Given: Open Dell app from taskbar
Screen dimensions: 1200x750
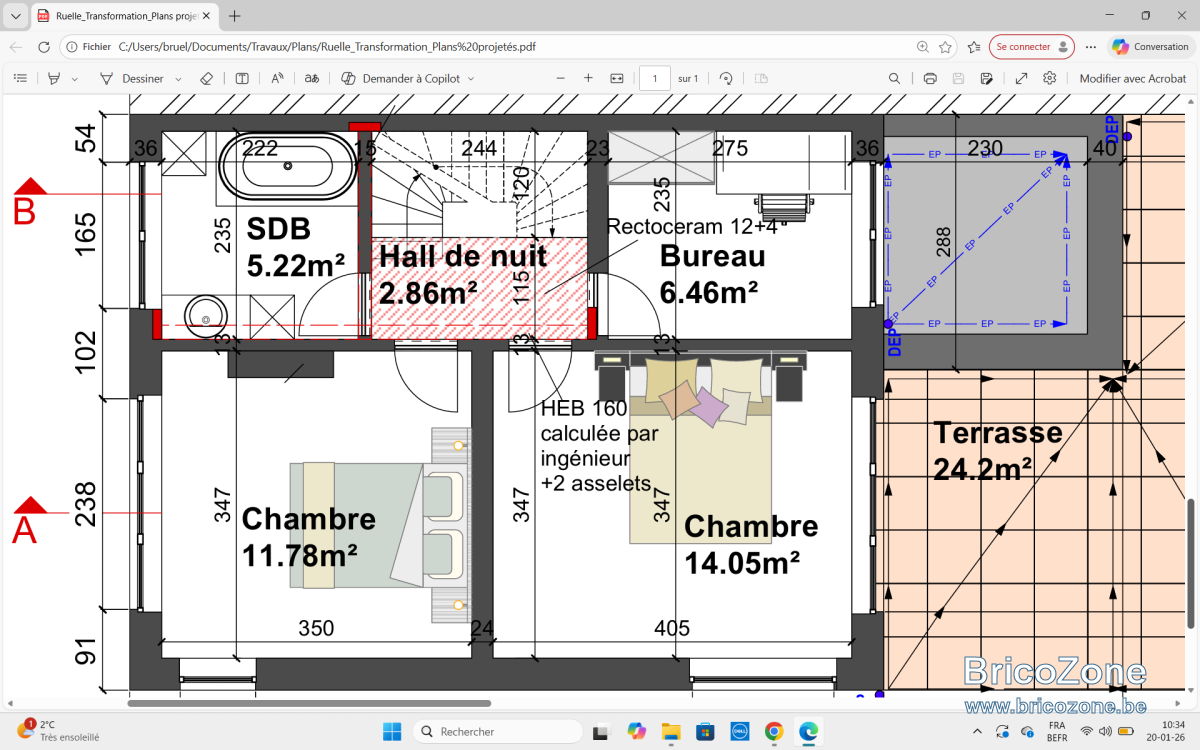Looking at the screenshot, I should point(739,731).
